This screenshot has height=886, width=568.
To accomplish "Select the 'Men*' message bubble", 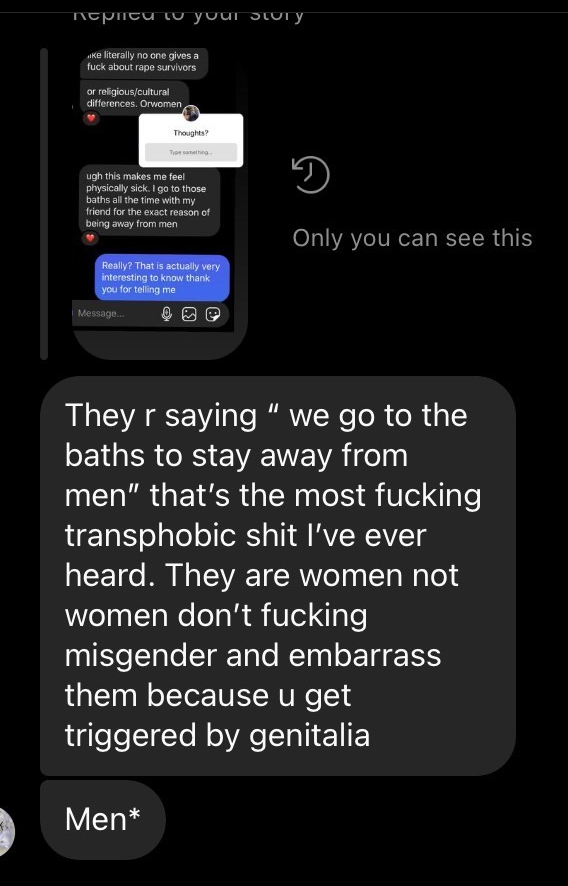I will click(103, 819).
